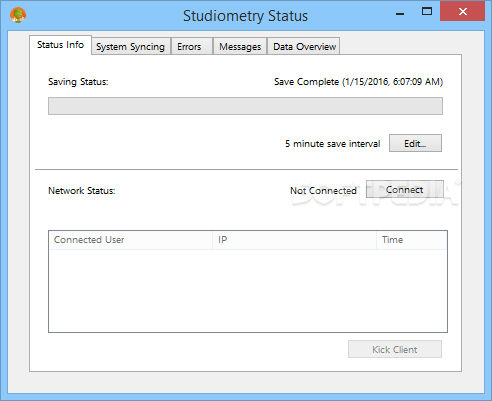Viewport: 492px width, 401px height.
Task: Click the Studiometry app icon in title bar
Action: point(18,15)
